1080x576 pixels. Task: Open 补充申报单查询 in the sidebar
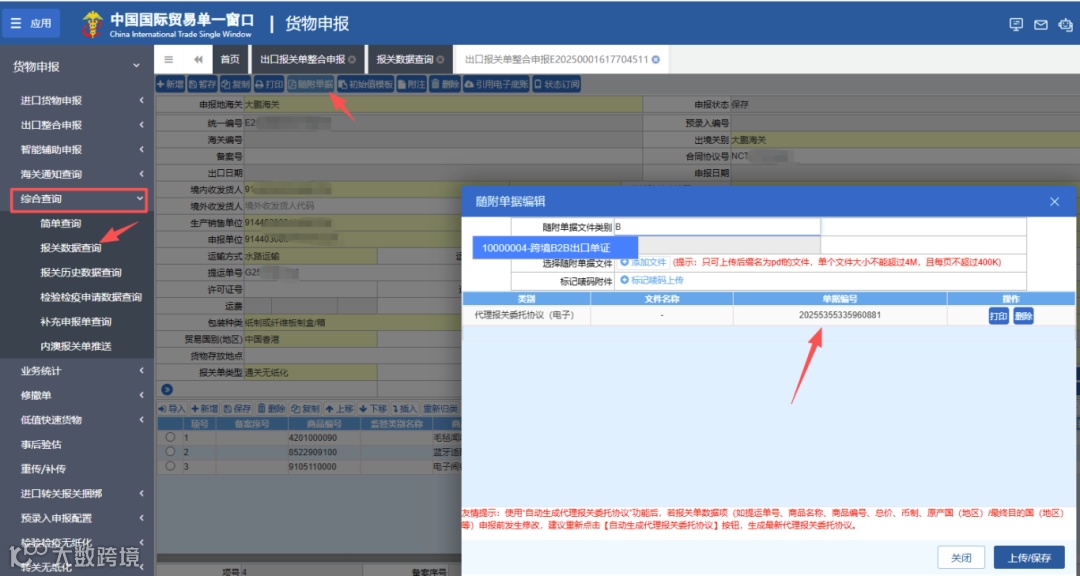click(x=76, y=322)
